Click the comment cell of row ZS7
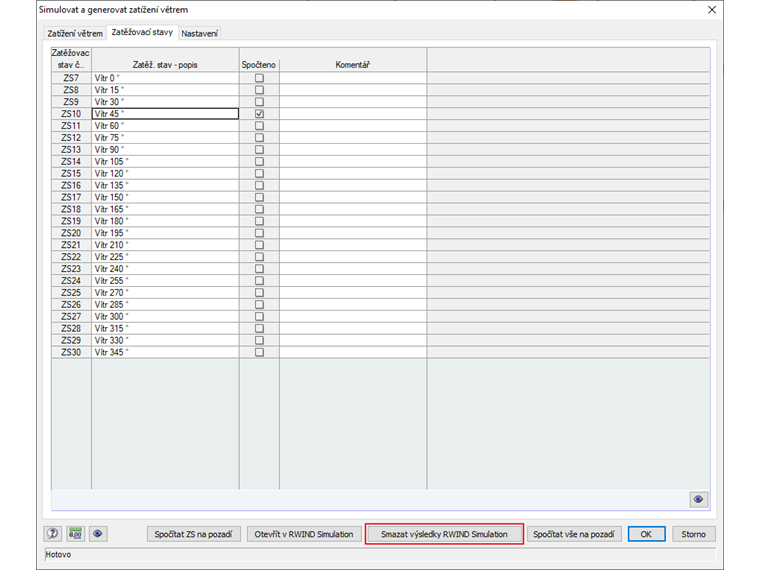This screenshot has width=760, height=570. tap(353, 78)
